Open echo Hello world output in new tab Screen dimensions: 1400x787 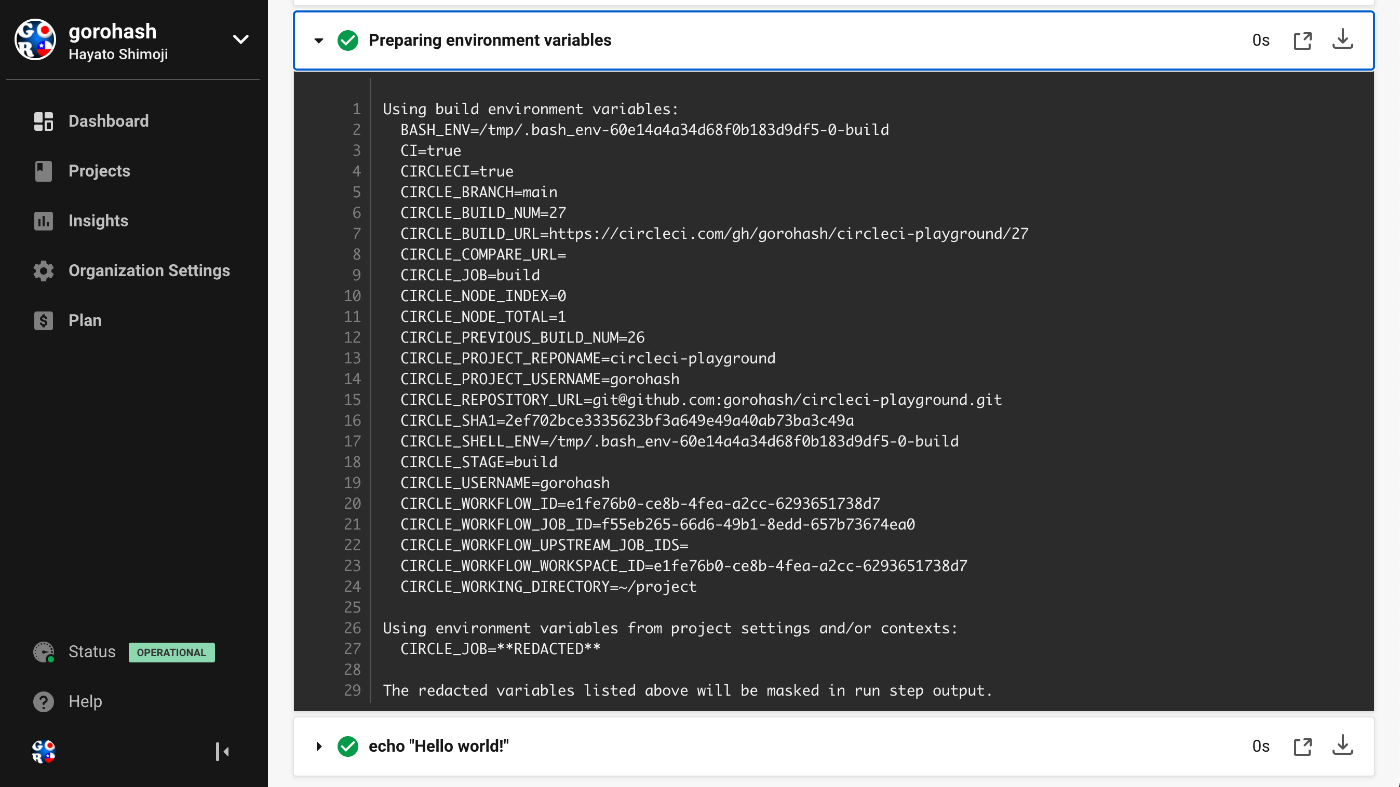click(x=1302, y=747)
